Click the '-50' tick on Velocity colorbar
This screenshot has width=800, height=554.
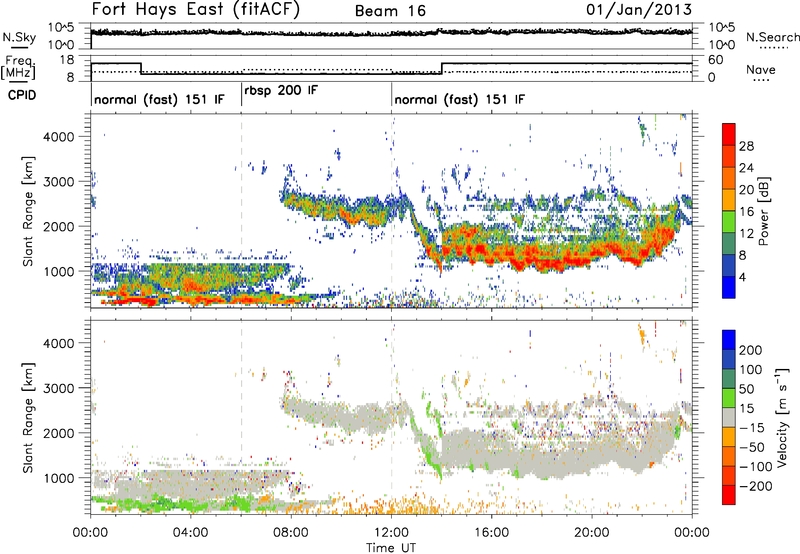click(x=752, y=447)
